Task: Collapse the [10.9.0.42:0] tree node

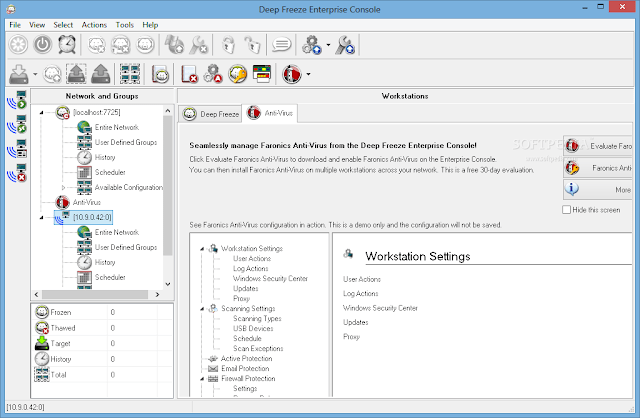Action: [x=42, y=217]
